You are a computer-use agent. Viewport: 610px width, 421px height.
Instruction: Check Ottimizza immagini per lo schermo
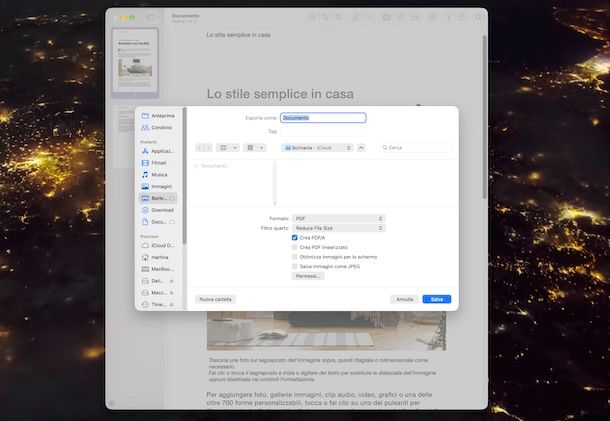294,257
